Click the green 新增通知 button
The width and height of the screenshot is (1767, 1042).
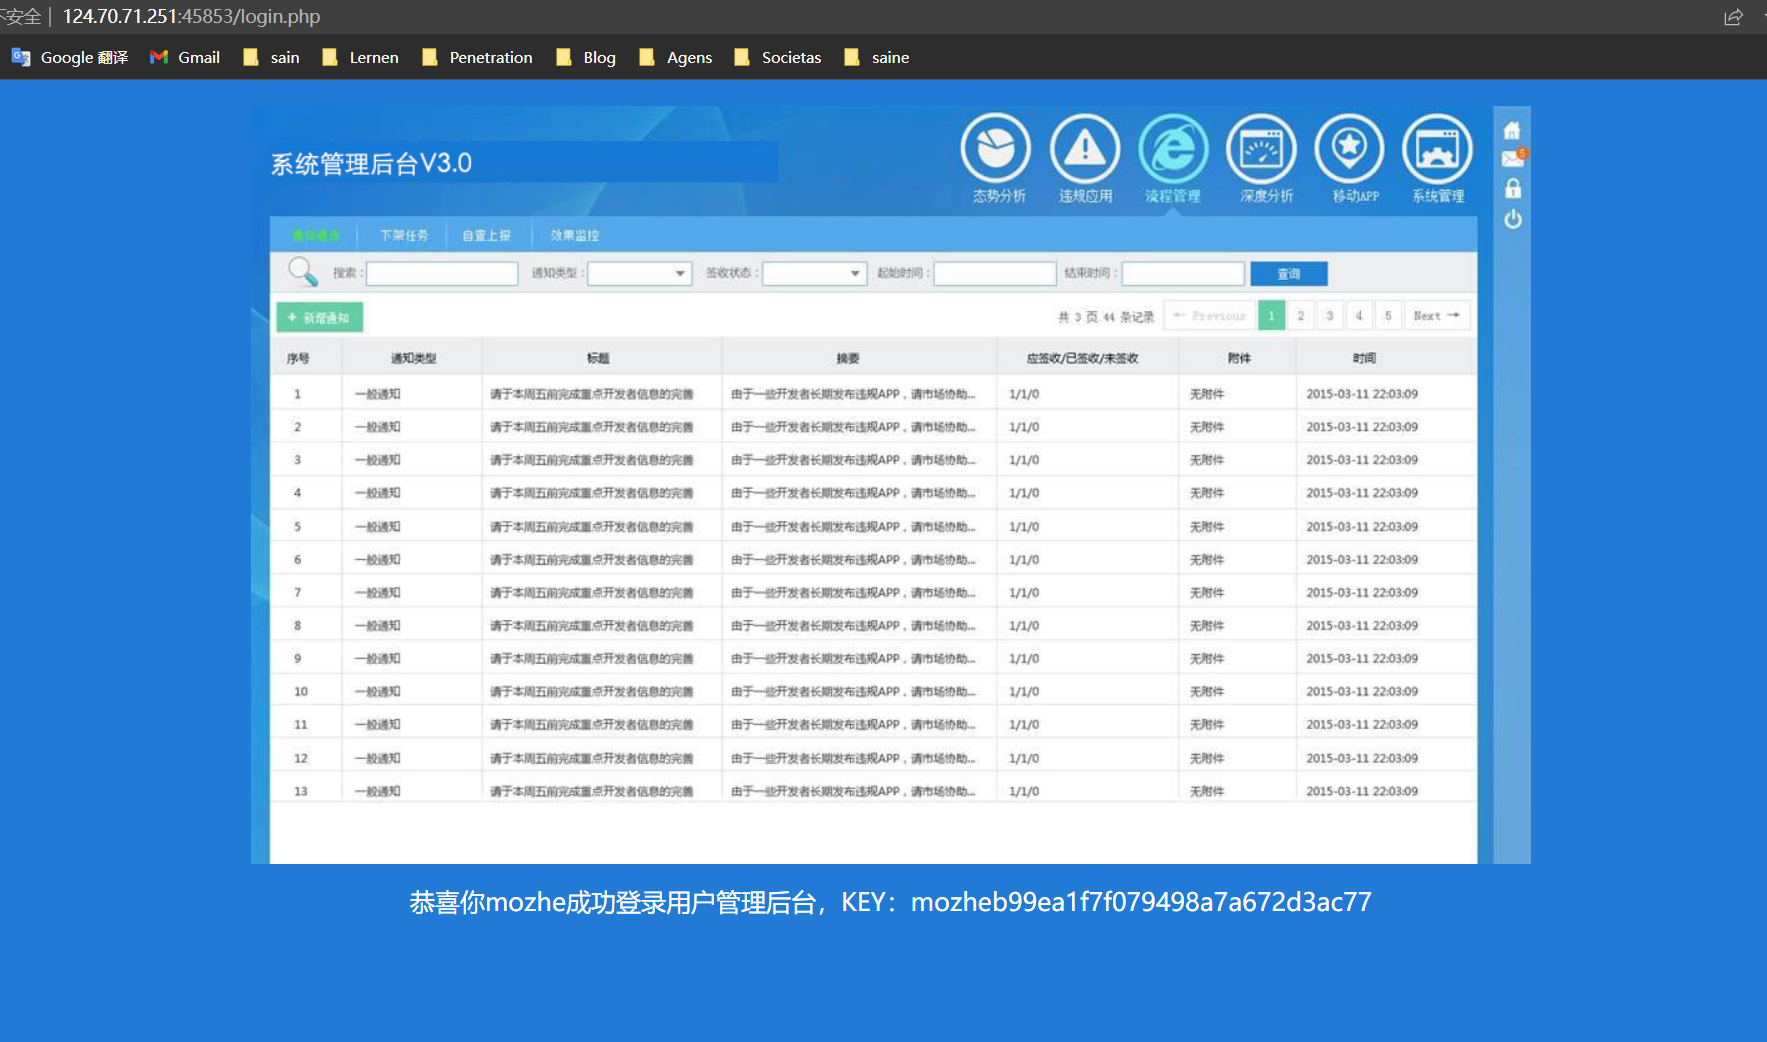pos(319,317)
